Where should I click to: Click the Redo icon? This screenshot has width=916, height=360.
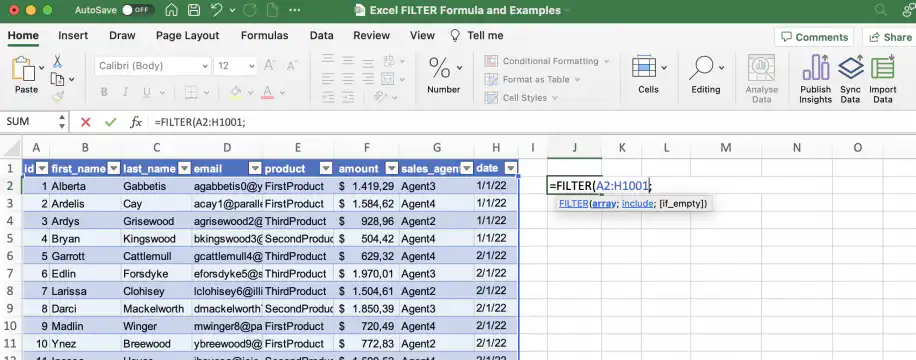coord(249,11)
